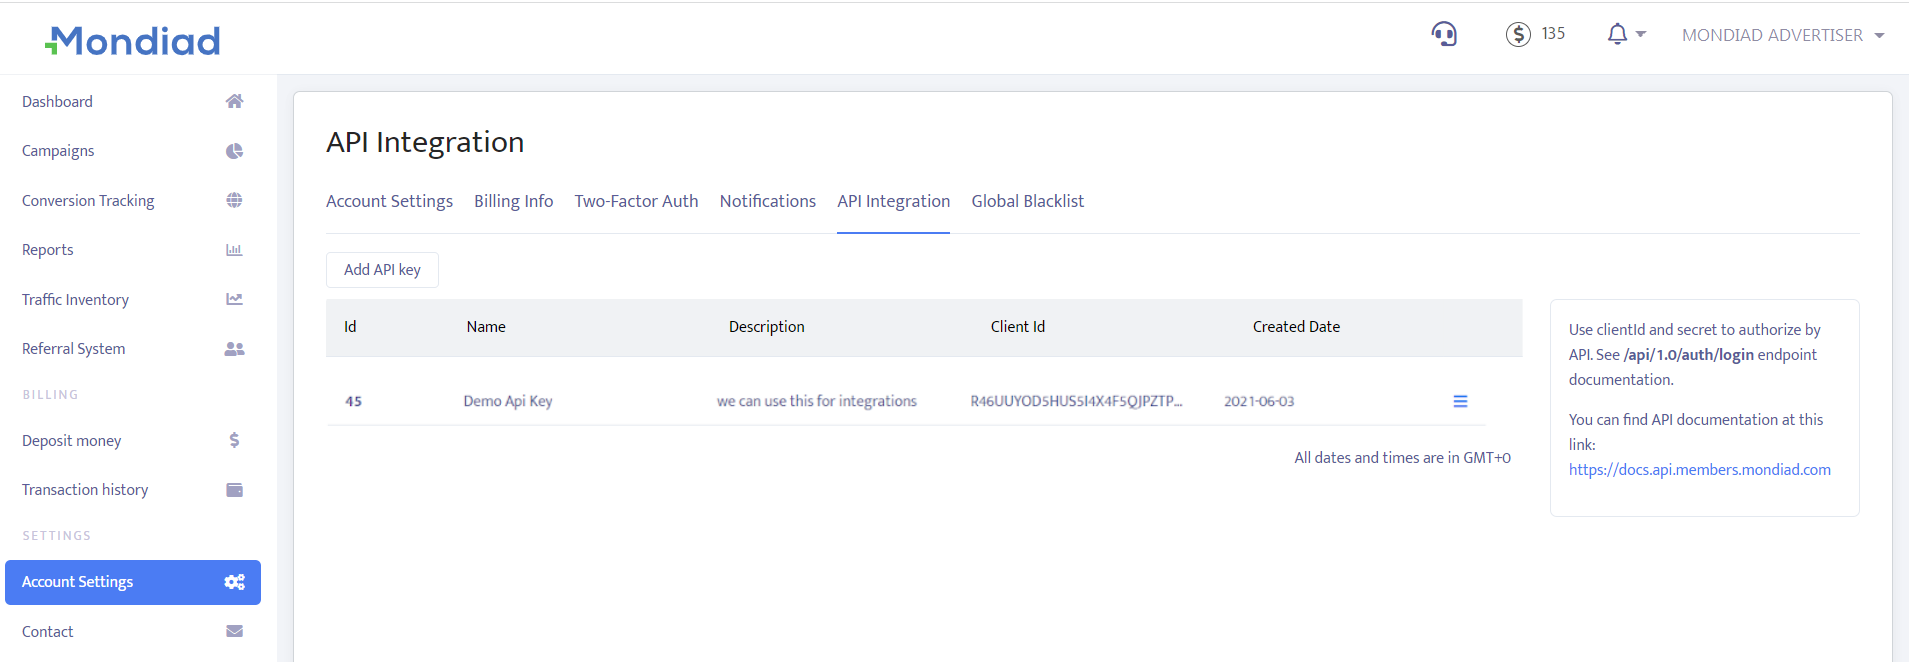This screenshot has width=1920, height=662.
Task: Switch to the Billing Info tab
Action: point(513,201)
